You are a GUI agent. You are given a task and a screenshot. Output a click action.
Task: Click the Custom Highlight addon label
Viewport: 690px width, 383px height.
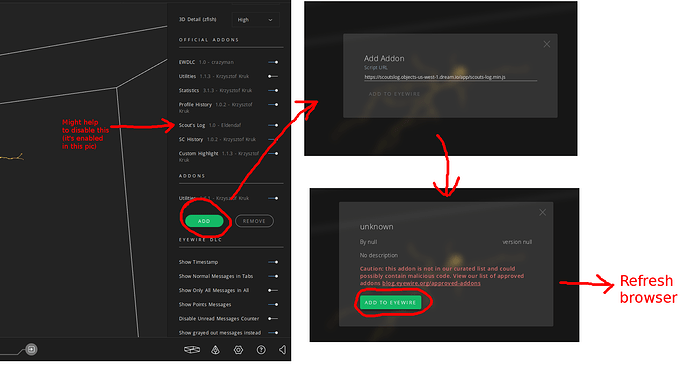tap(198, 153)
